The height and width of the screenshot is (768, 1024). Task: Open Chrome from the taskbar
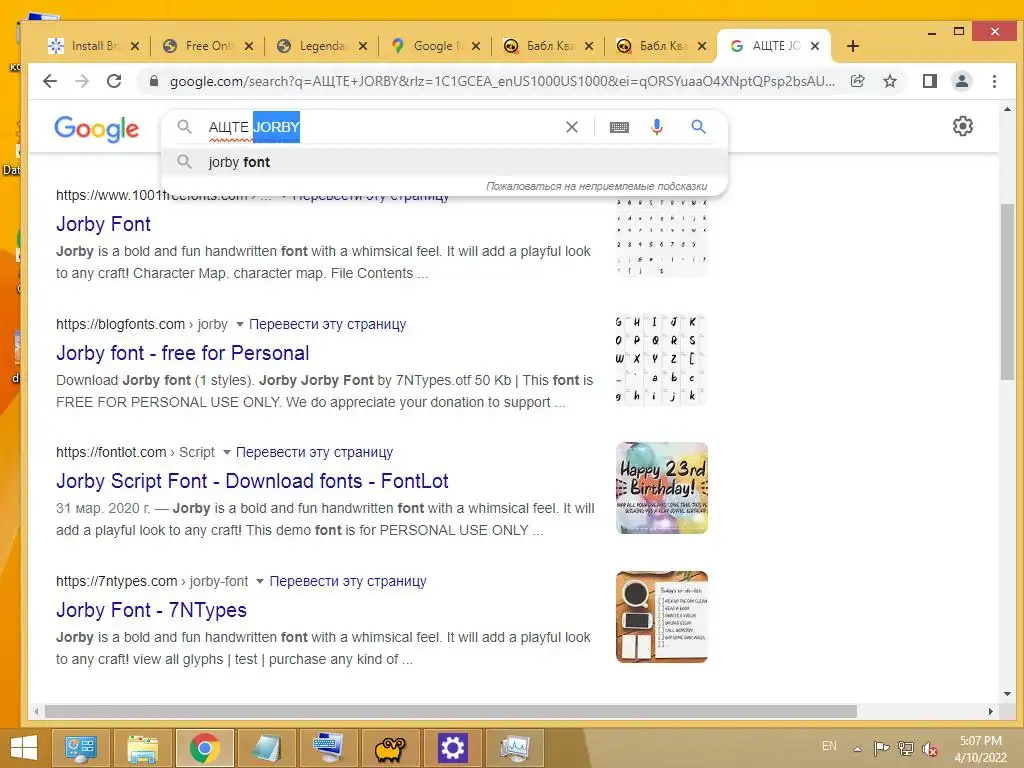click(204, 748)
